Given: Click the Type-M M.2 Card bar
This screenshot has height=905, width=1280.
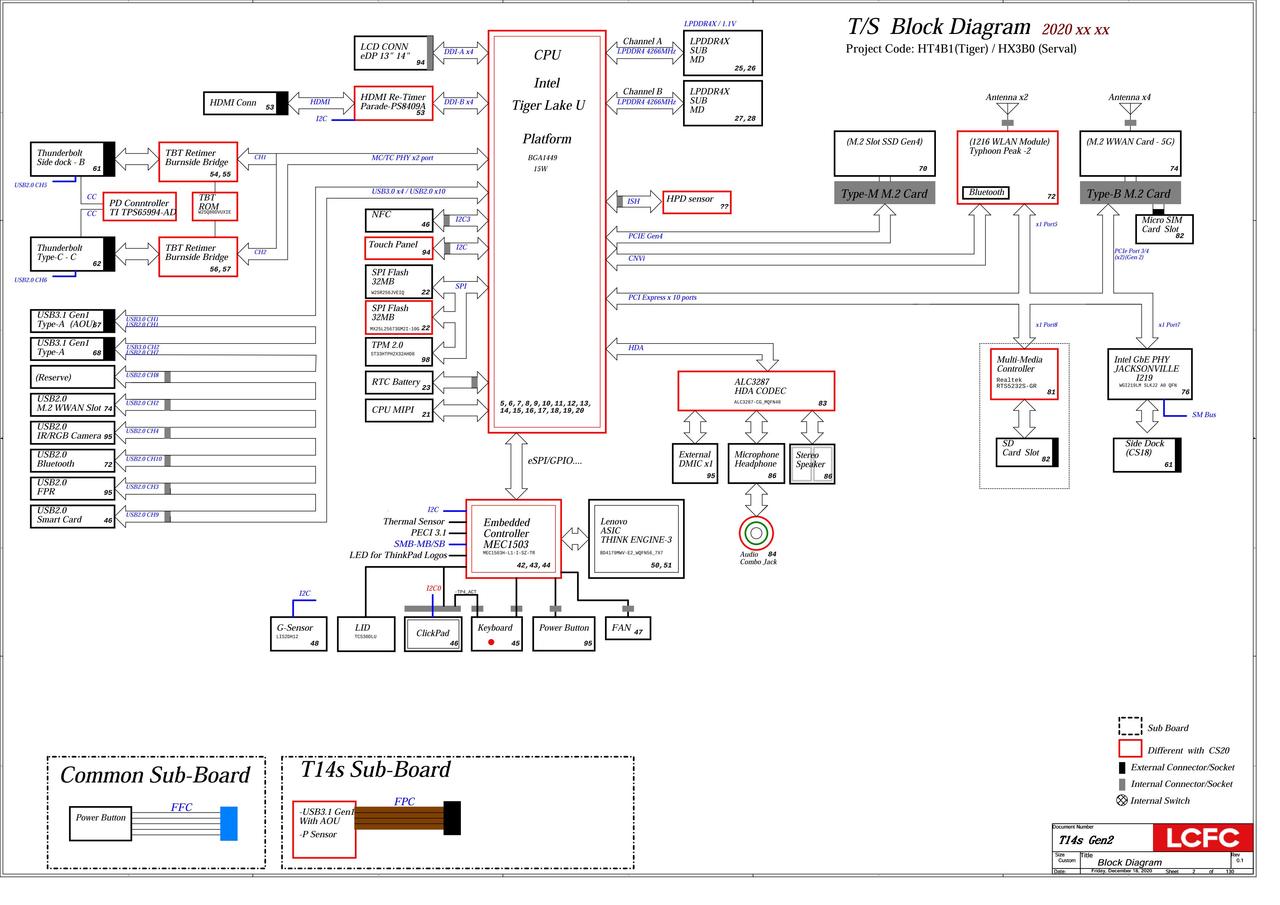Looking at the screenshot, I should coord(885,194).
